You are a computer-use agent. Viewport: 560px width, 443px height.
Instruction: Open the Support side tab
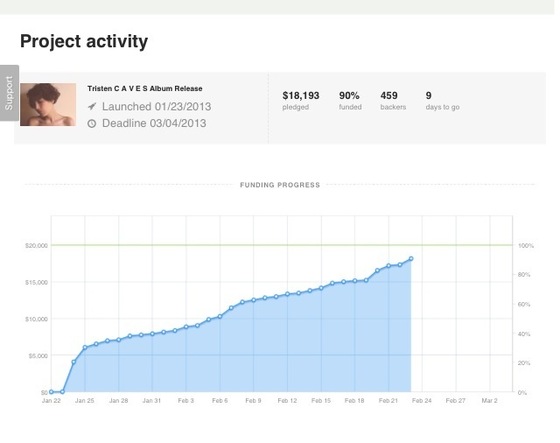pyautogui.click(x=9, y=93)
